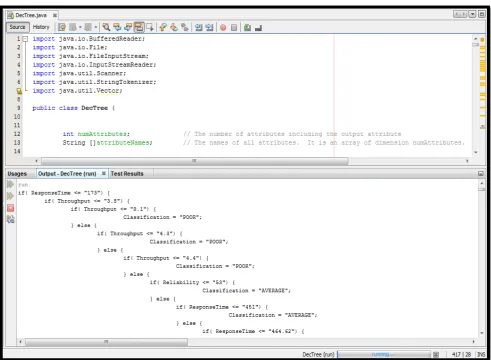This screenshot has height=360, width=491.
Task: Click the 'int numAttributes;' declaration
Action: tap(96, 134)
